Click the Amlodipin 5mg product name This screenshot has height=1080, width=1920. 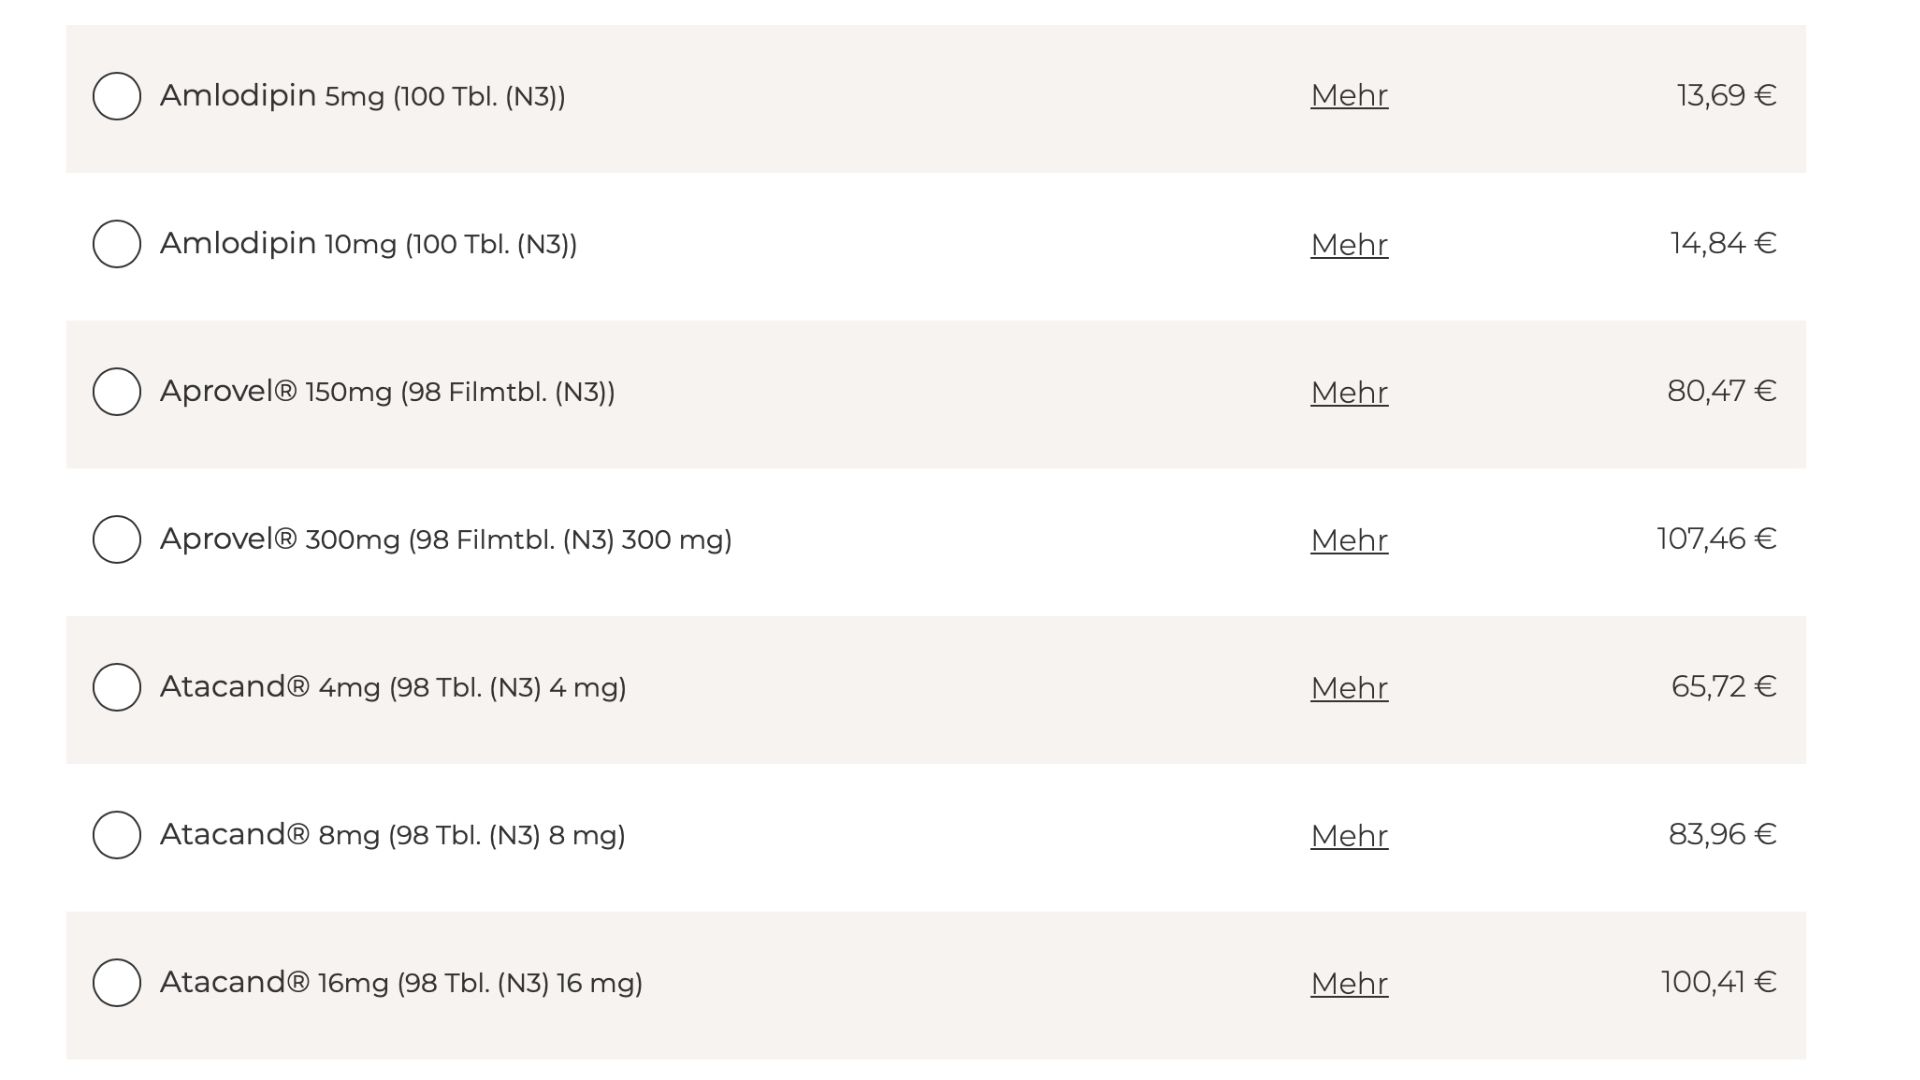pos(362,96)
